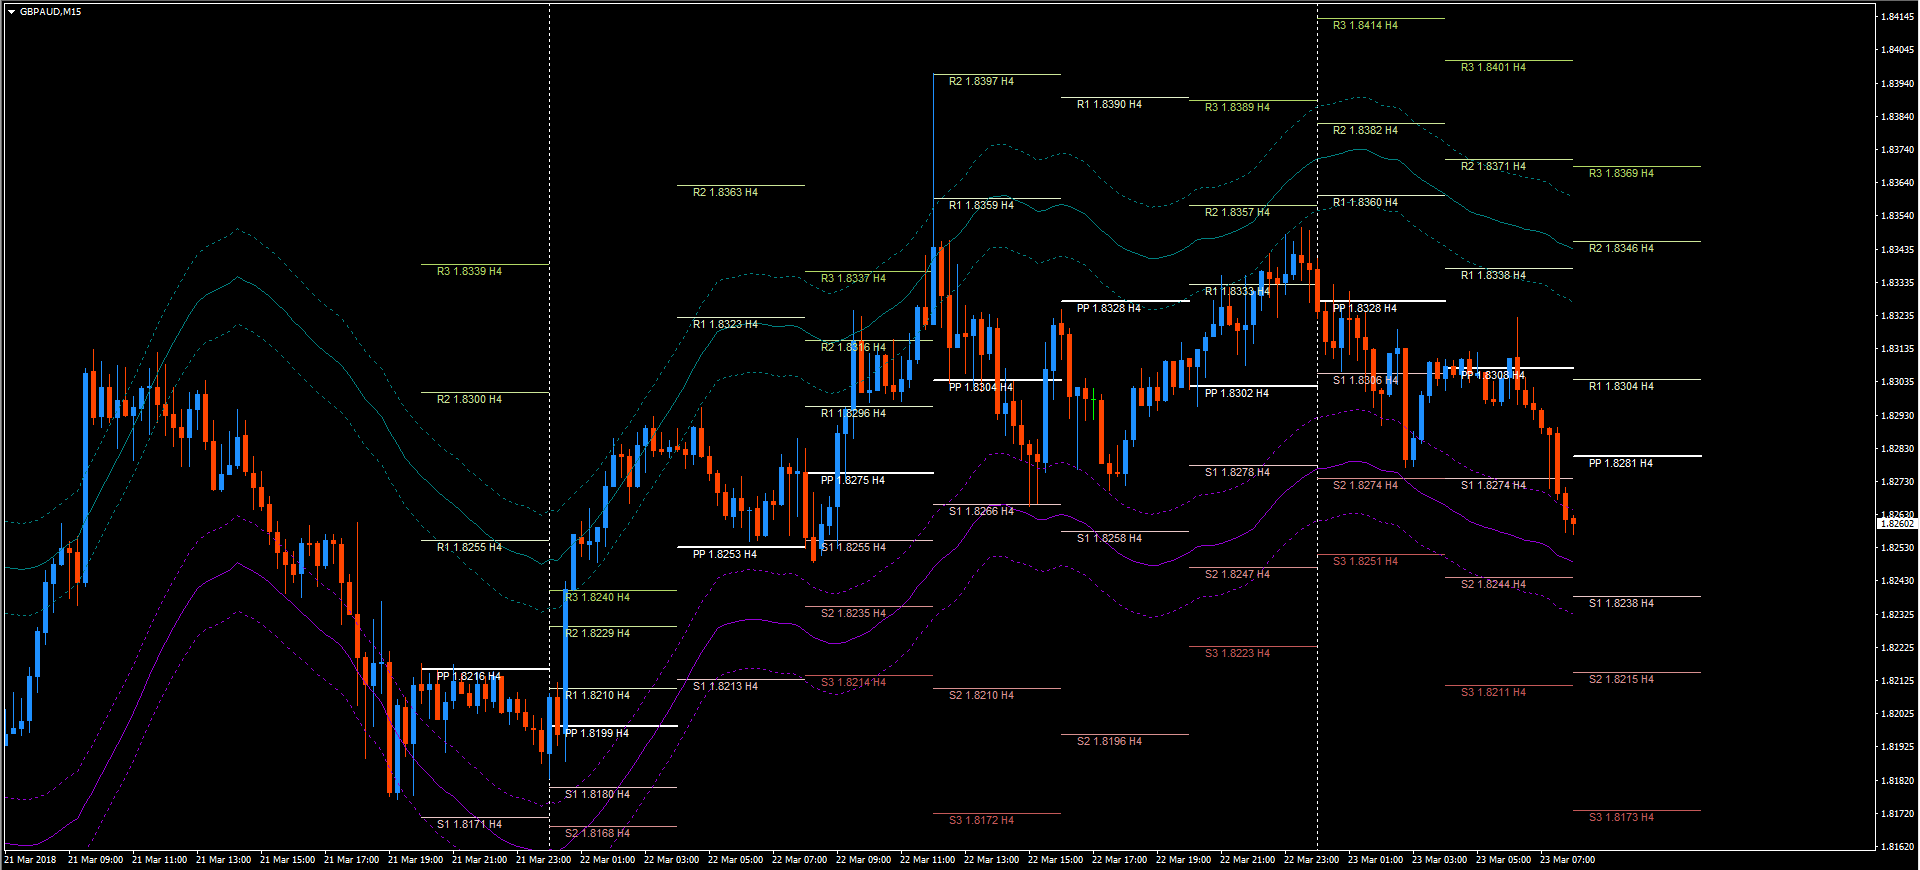
Task: Click the "R1 1.8359 H4" pivot label
Action: click(981, 206)
